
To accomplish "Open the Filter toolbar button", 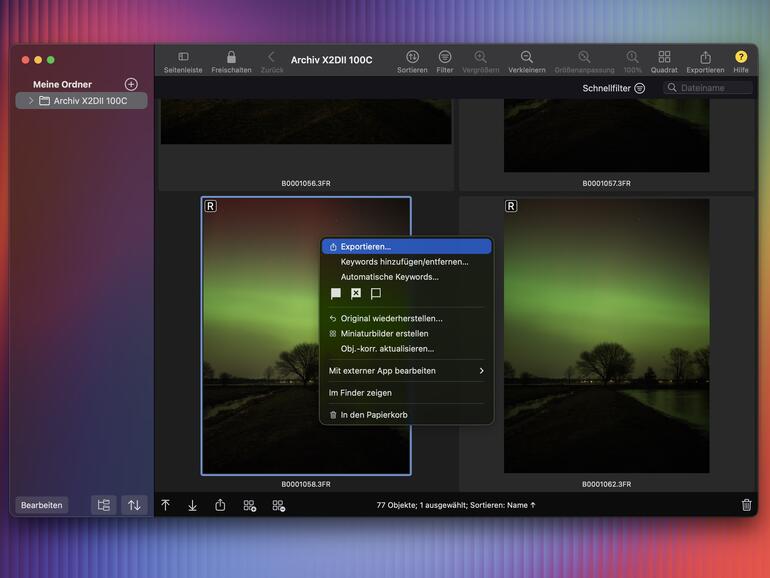I will (x=445, y=57).
